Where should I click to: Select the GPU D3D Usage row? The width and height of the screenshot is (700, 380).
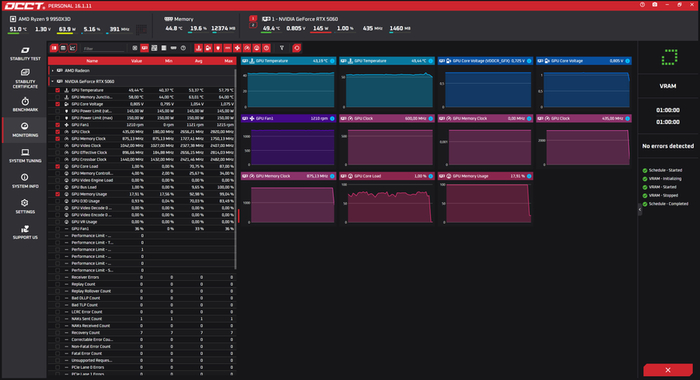142,201
